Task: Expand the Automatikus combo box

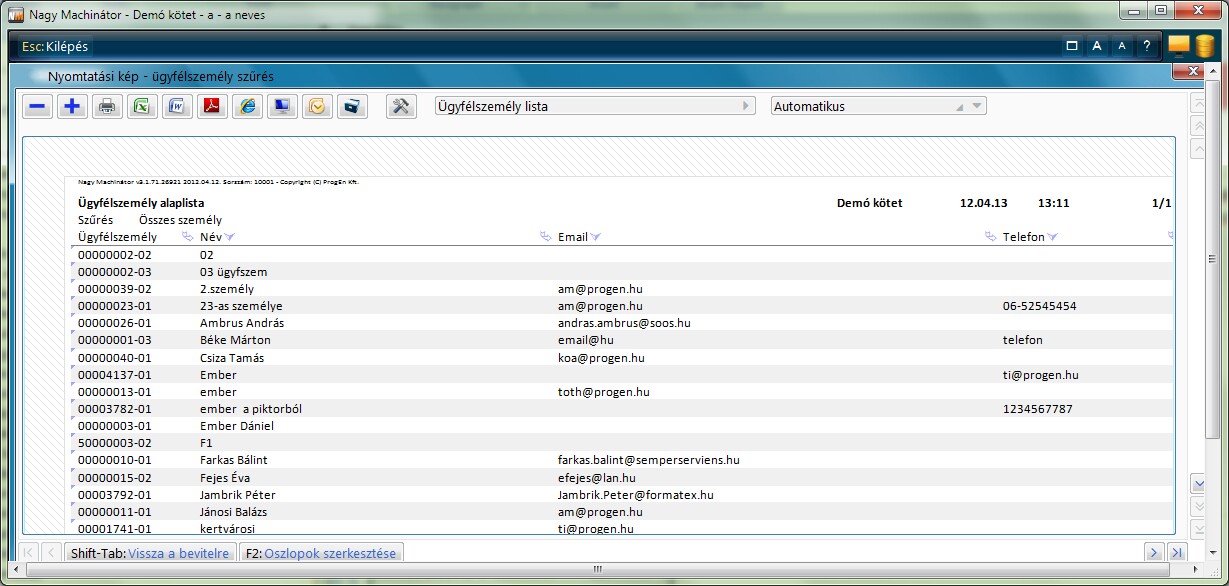Action: point(977,106)
